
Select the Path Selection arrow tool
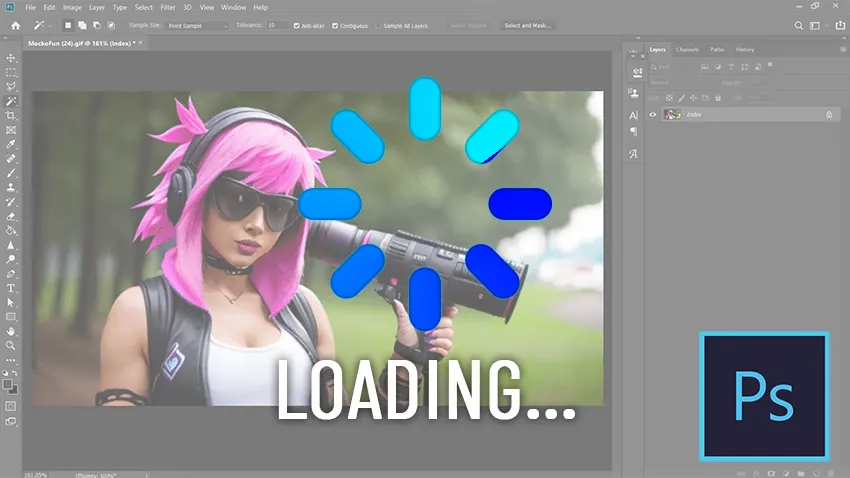11,302
